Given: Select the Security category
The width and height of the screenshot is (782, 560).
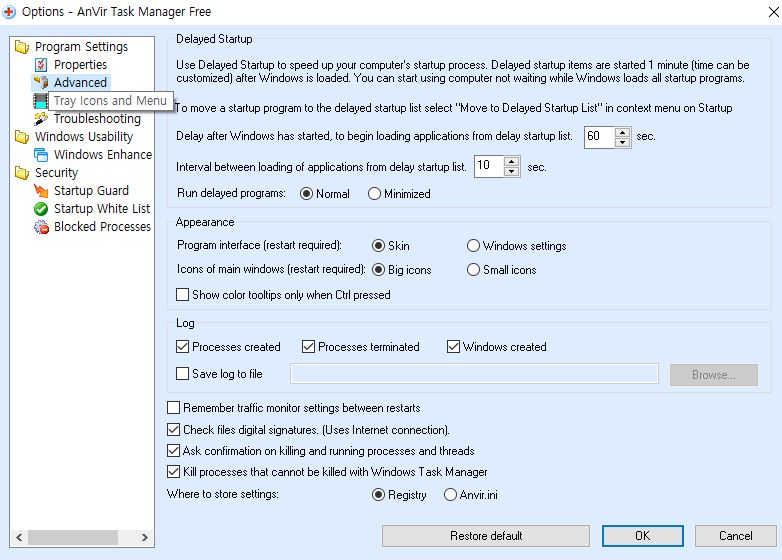Looking at the screenshot, I should coord(56,173).
